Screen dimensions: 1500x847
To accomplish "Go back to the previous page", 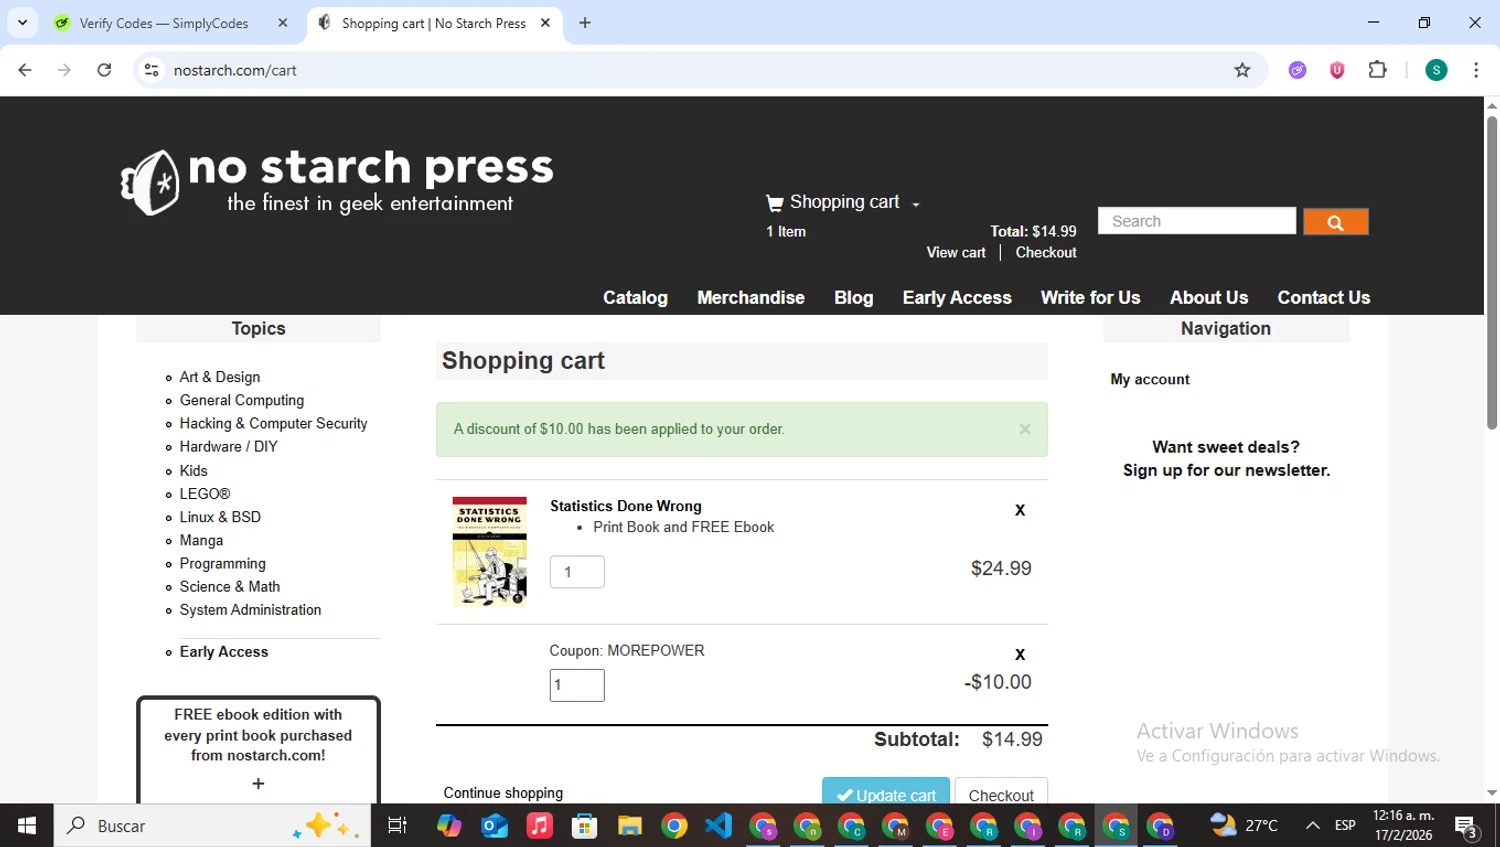I will pyautogui.click(x=25, y=70).
